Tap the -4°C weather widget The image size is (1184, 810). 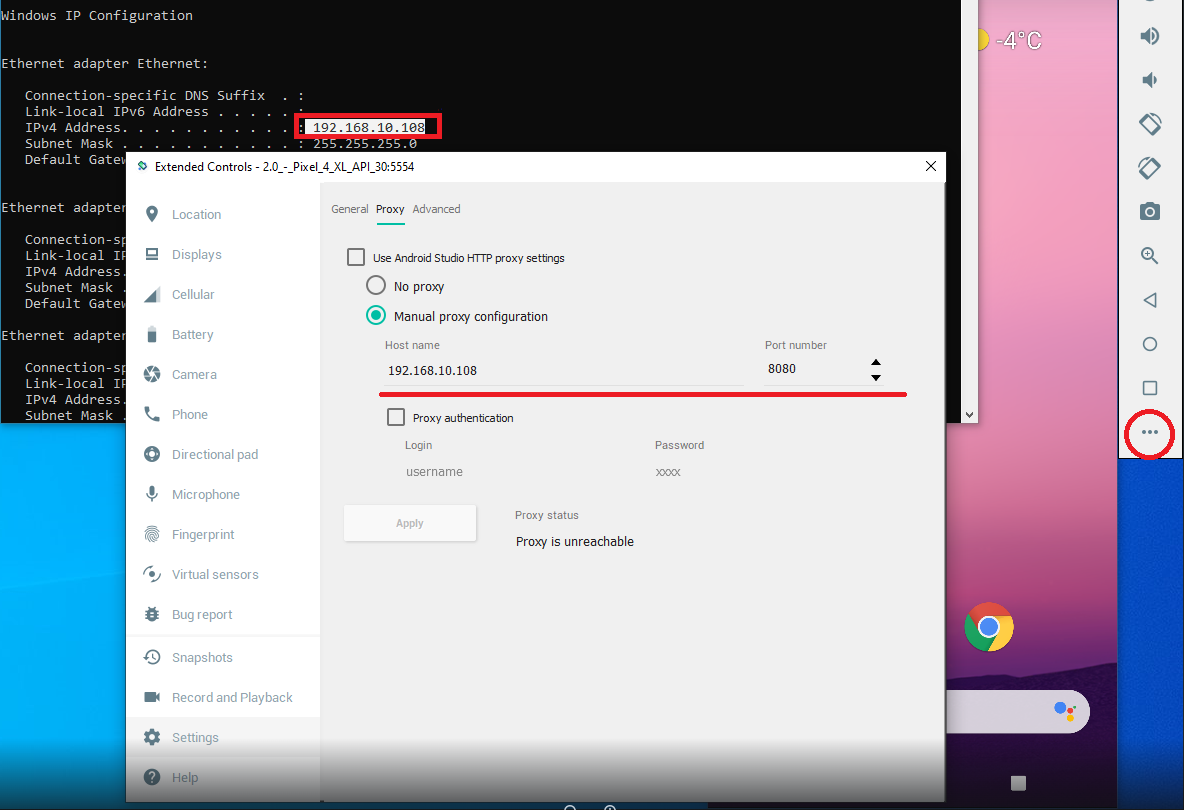pos(1010,40)
